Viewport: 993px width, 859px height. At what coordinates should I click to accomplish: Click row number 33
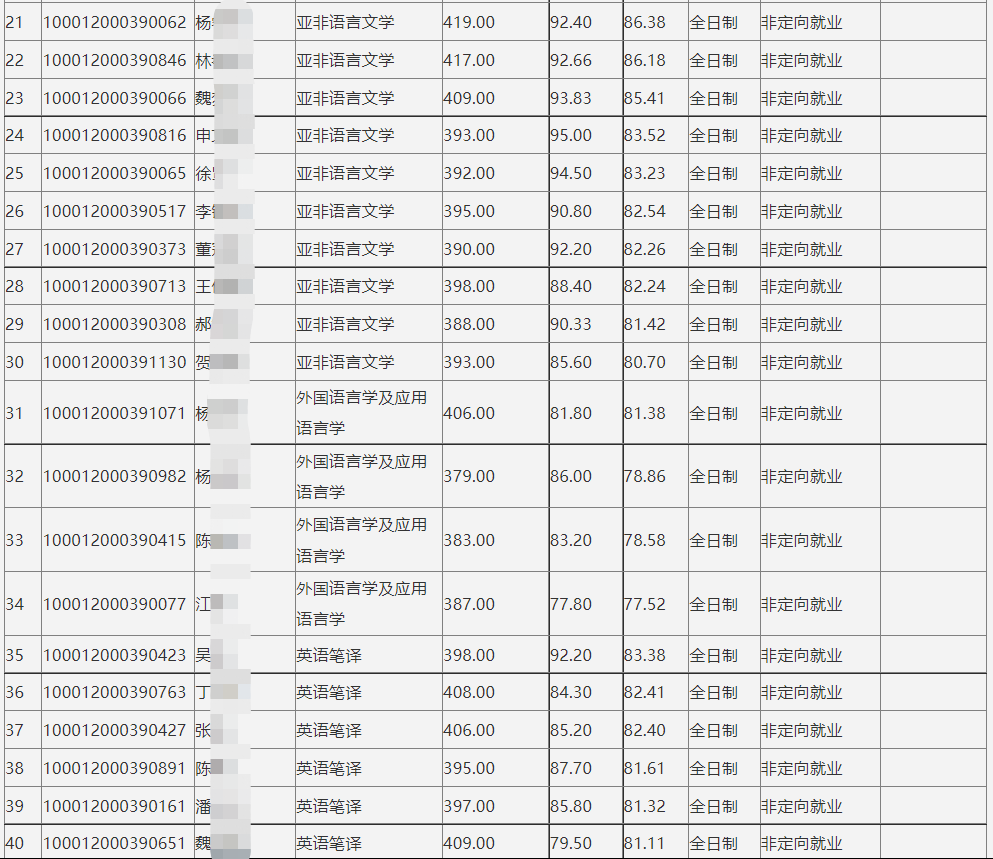tap(15, 540)
